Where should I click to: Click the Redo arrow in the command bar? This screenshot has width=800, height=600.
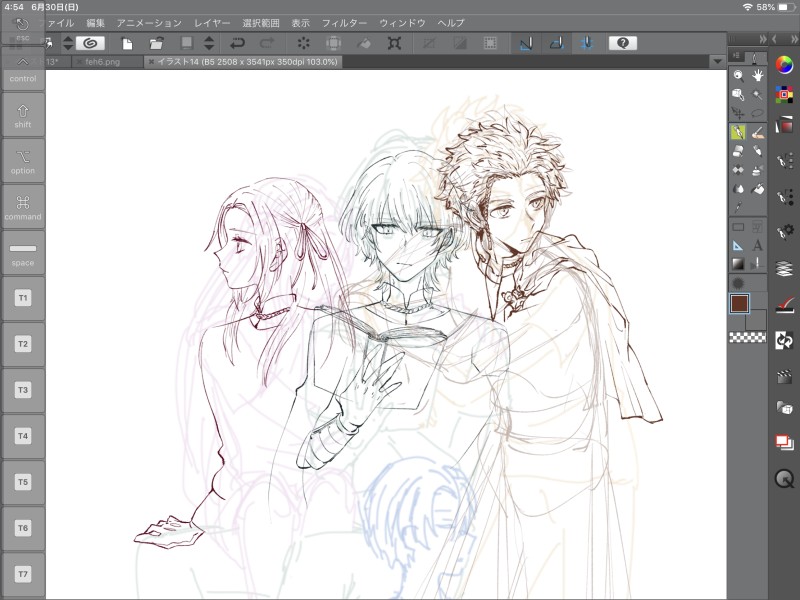[x=267, y=43]
